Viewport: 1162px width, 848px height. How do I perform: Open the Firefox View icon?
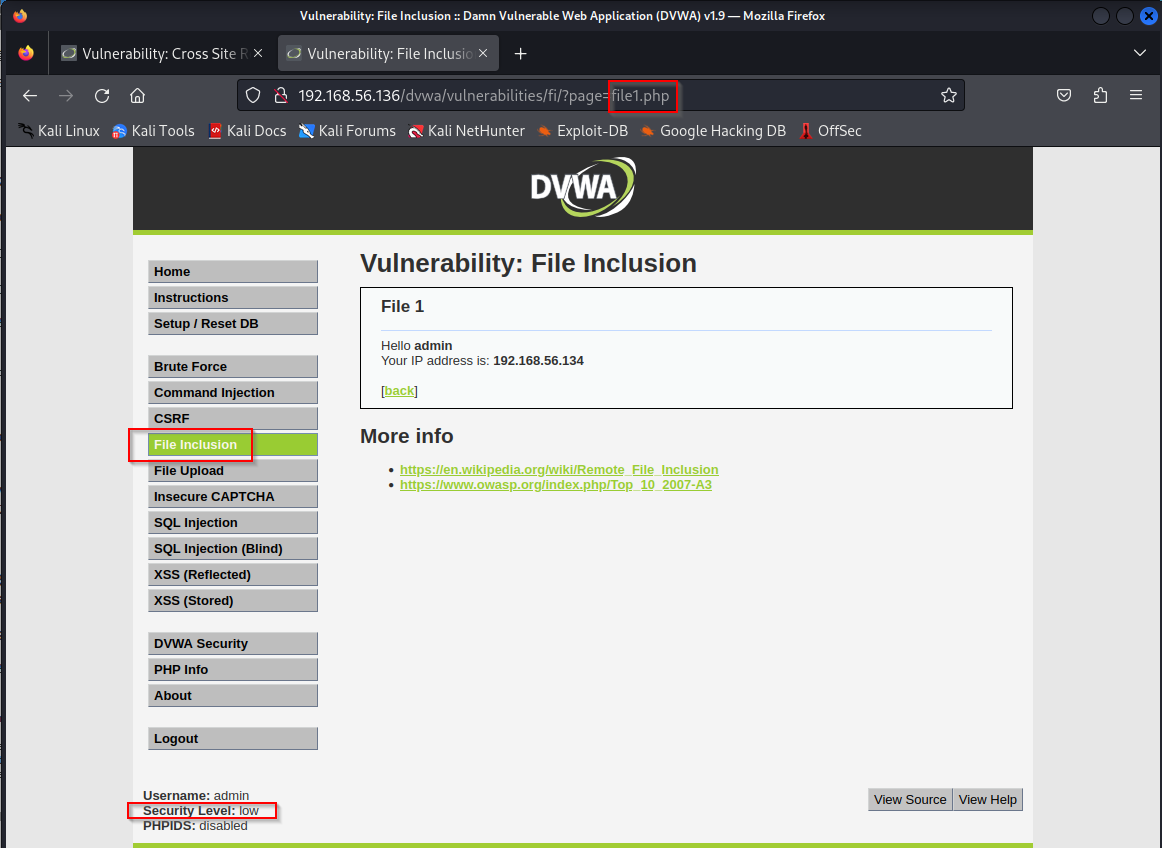coord(26,53)
